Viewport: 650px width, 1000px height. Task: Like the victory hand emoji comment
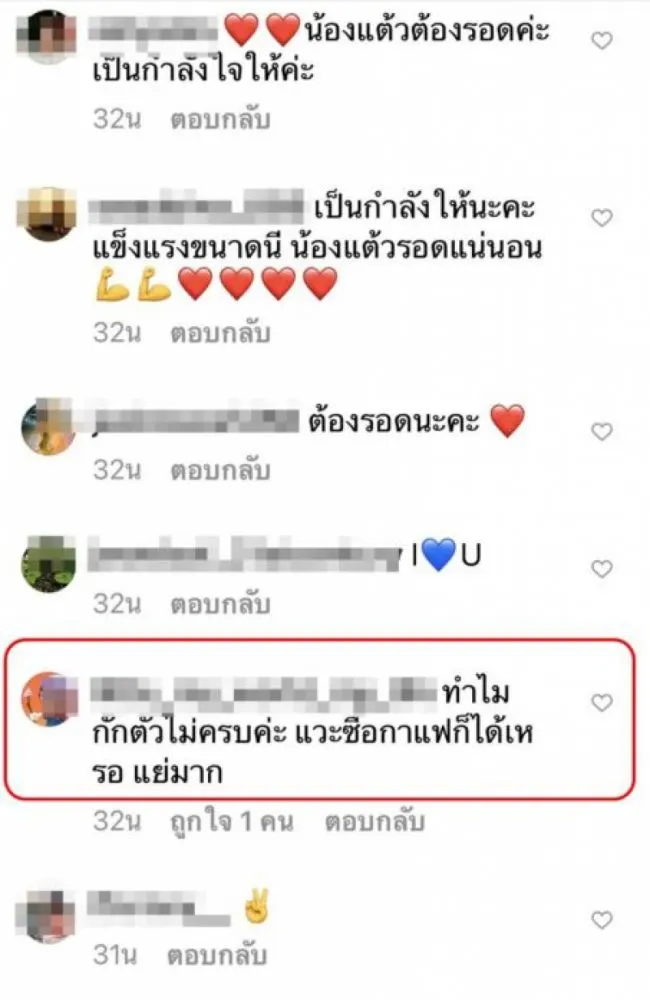(602, 920)
